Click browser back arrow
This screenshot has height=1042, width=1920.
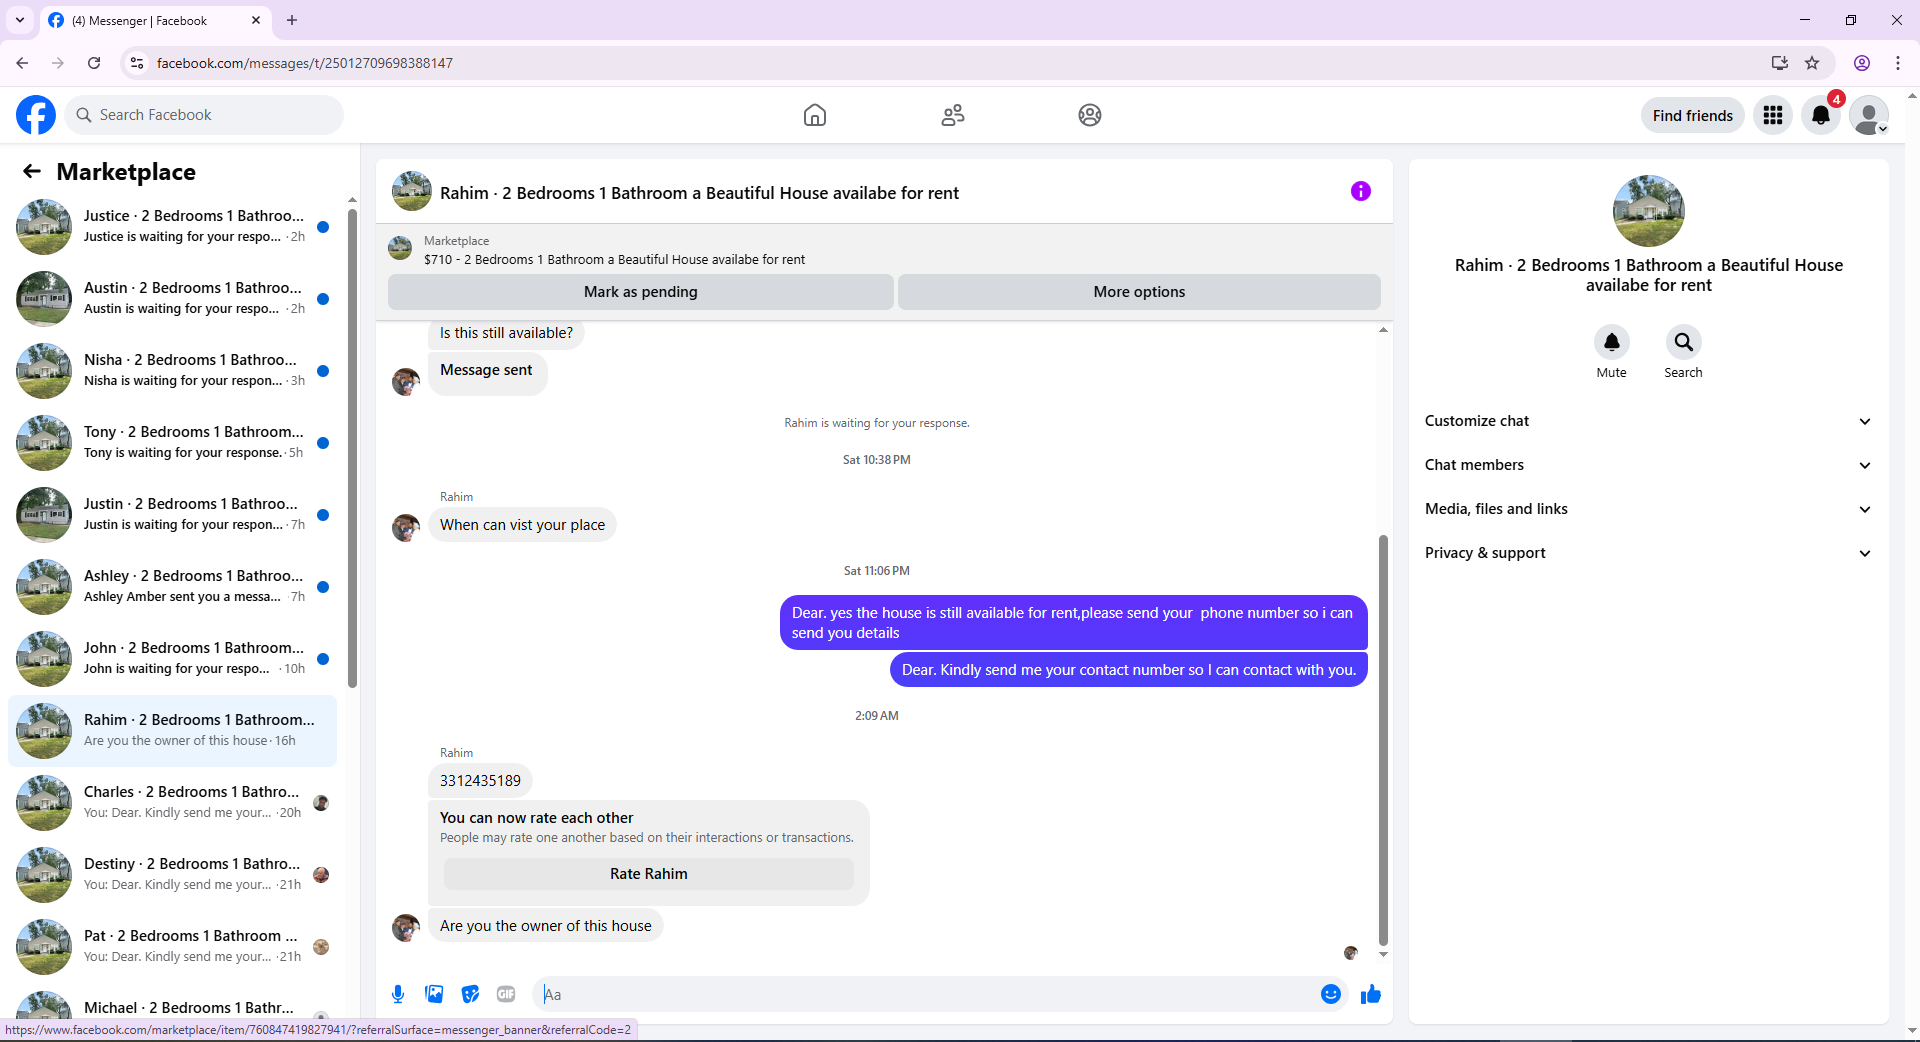pyautogui.click(x=22, y=63)
